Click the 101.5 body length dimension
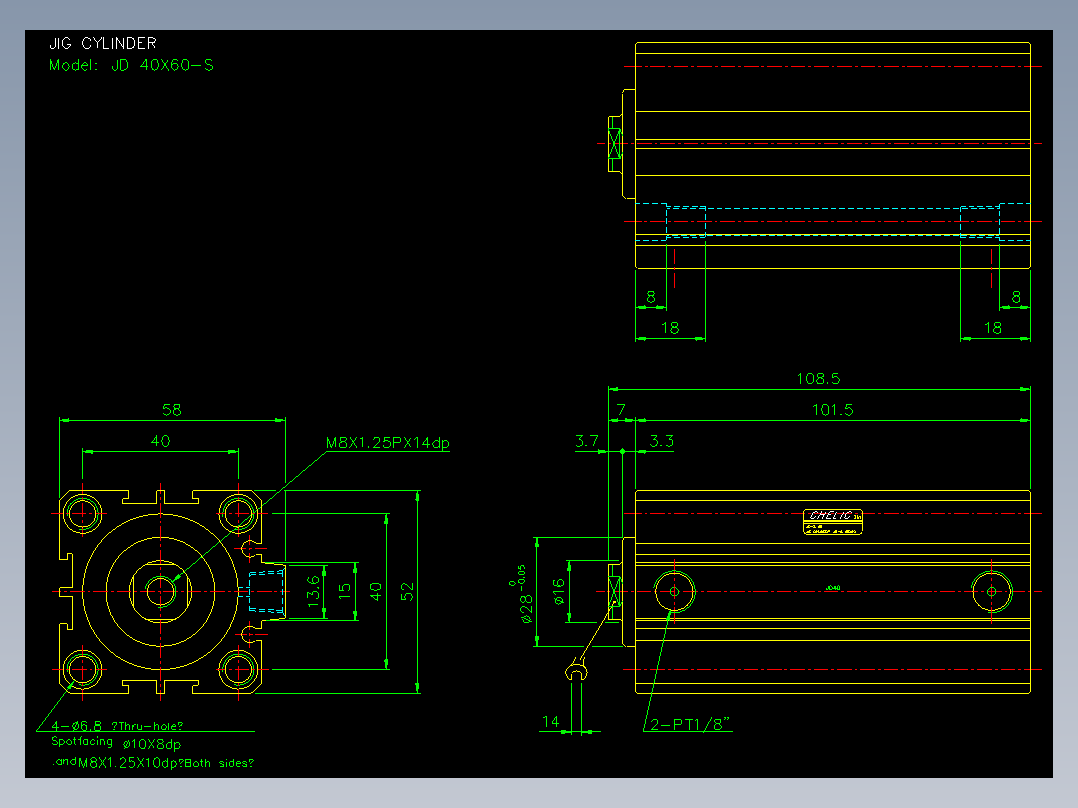1078x808 pixels. (833, 411)
